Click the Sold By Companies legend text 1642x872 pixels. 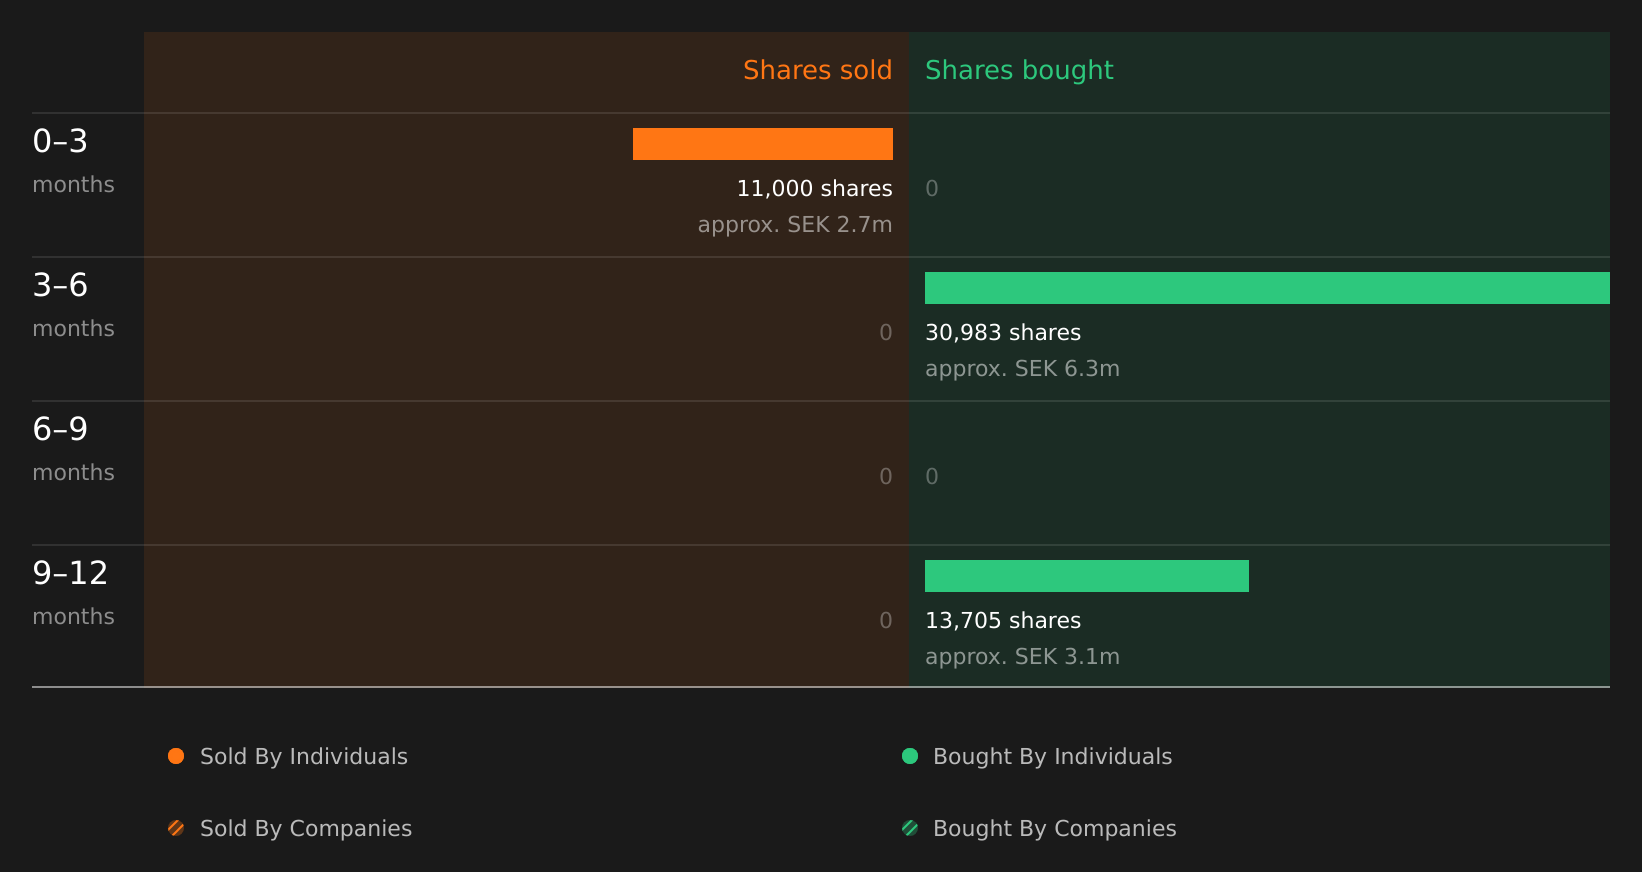point(306,828)
